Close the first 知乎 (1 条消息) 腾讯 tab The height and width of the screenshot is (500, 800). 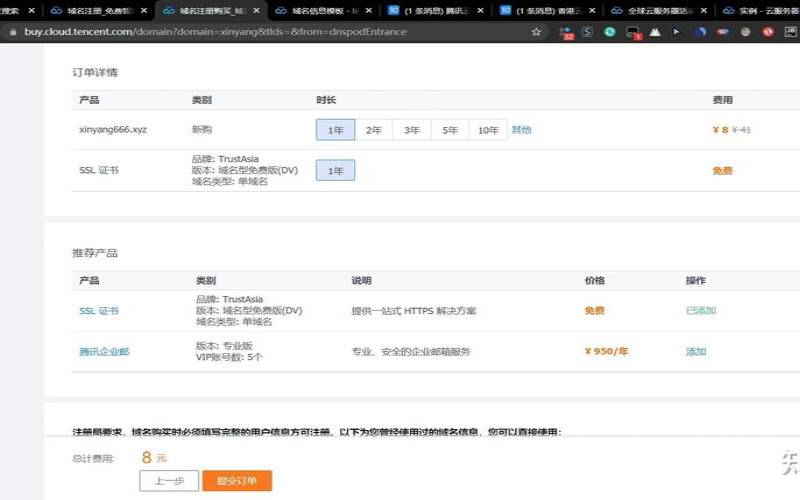click(x=480, y=10)
